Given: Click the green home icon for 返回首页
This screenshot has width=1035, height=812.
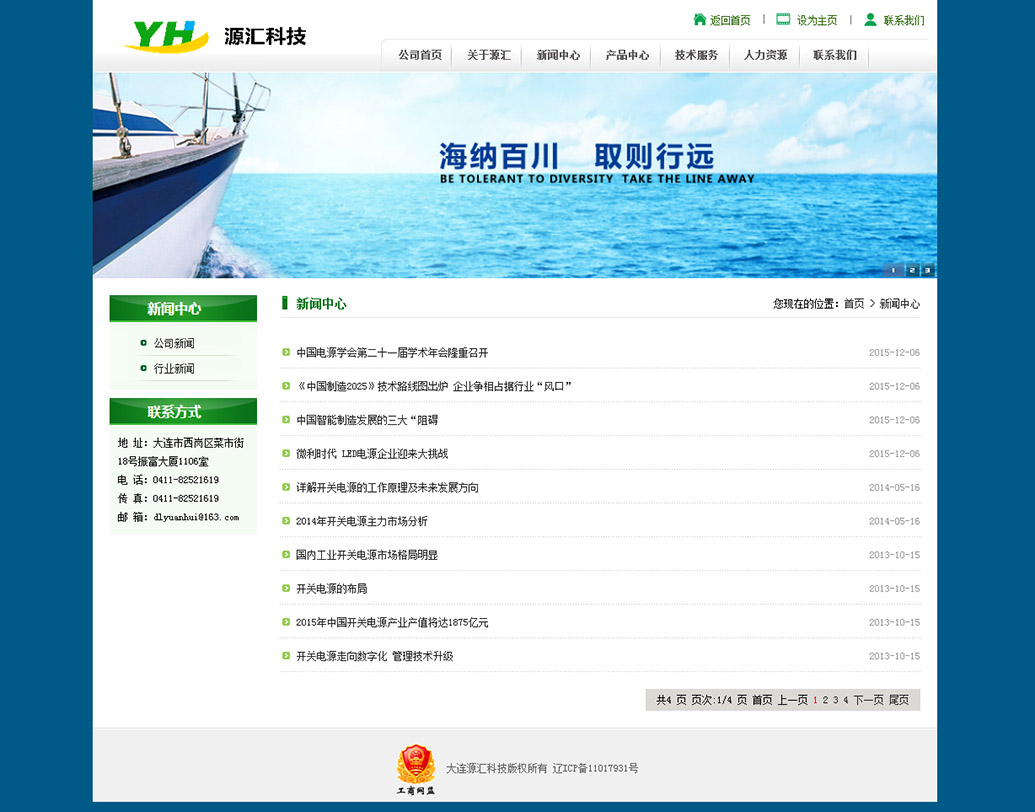Looking at the screenshot, I should 700,20.
